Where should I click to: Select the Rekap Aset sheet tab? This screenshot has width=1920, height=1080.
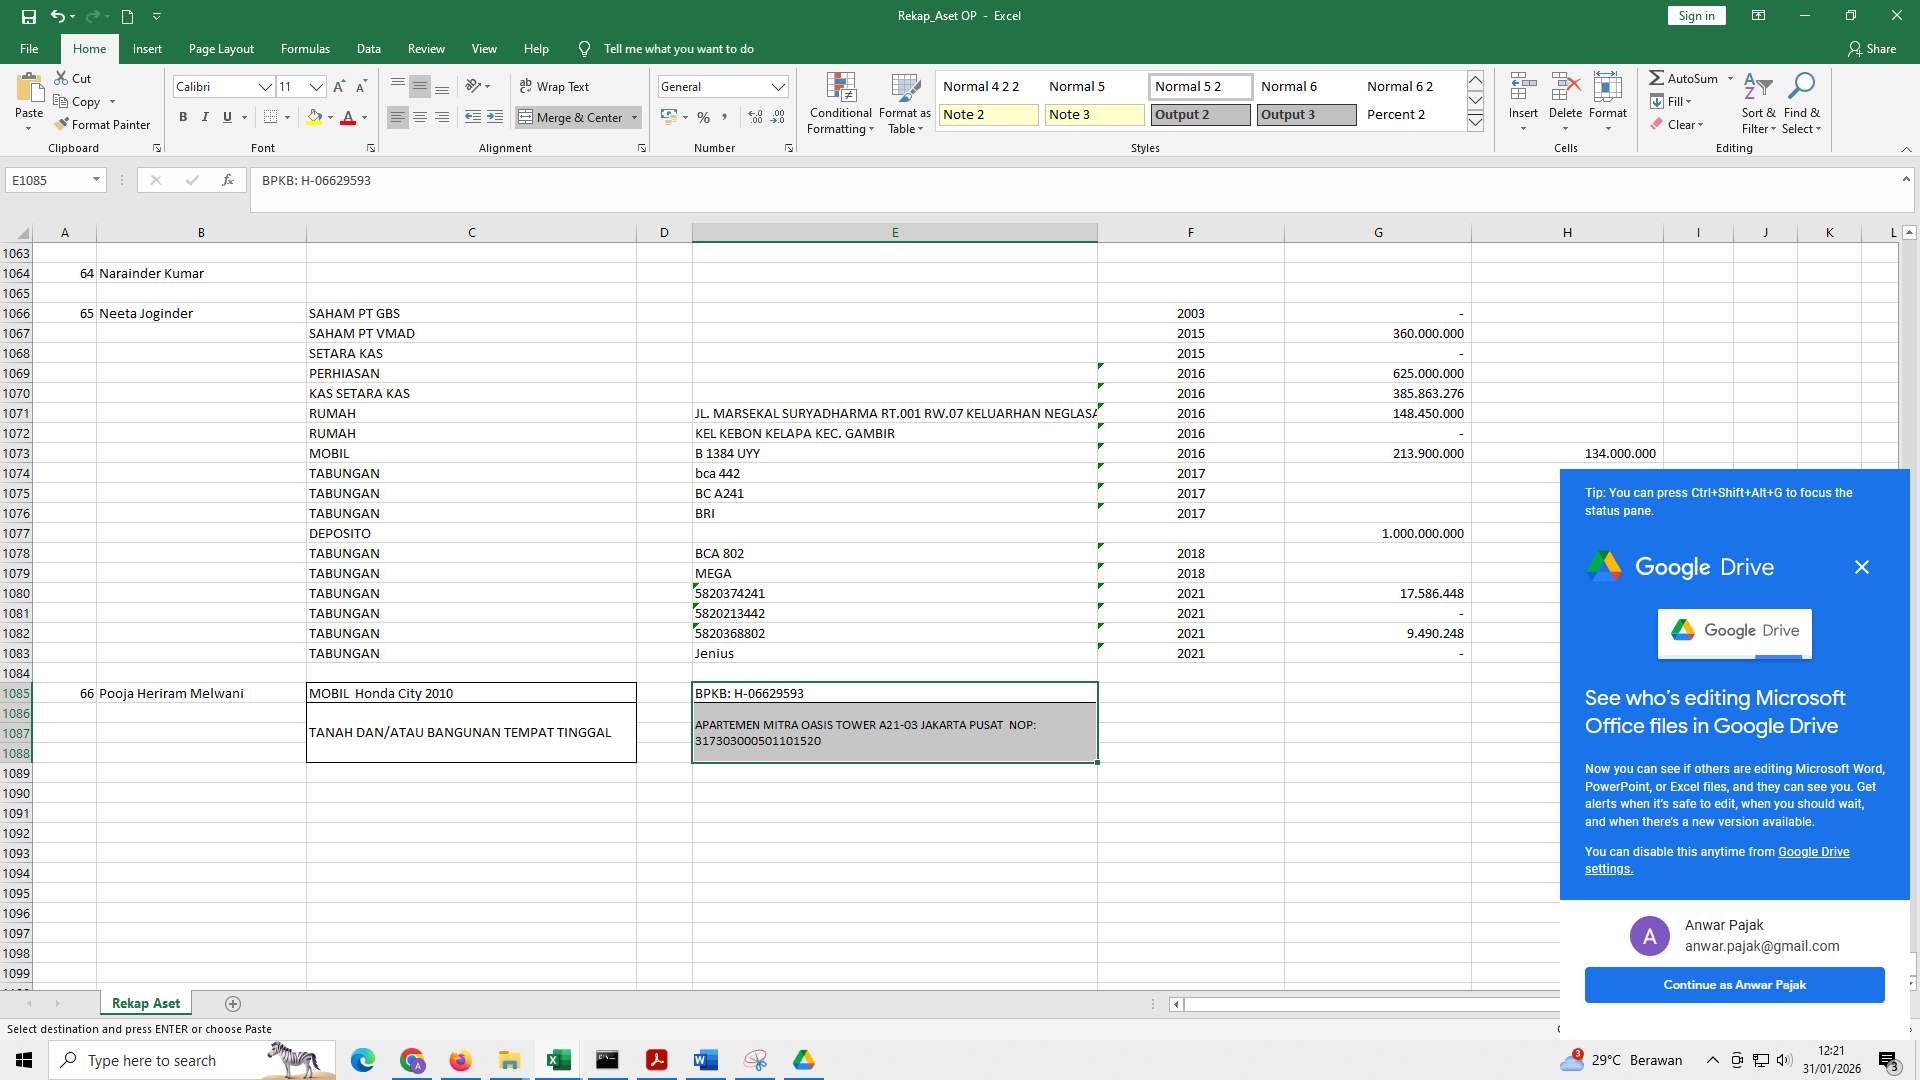coord(145,1003)
